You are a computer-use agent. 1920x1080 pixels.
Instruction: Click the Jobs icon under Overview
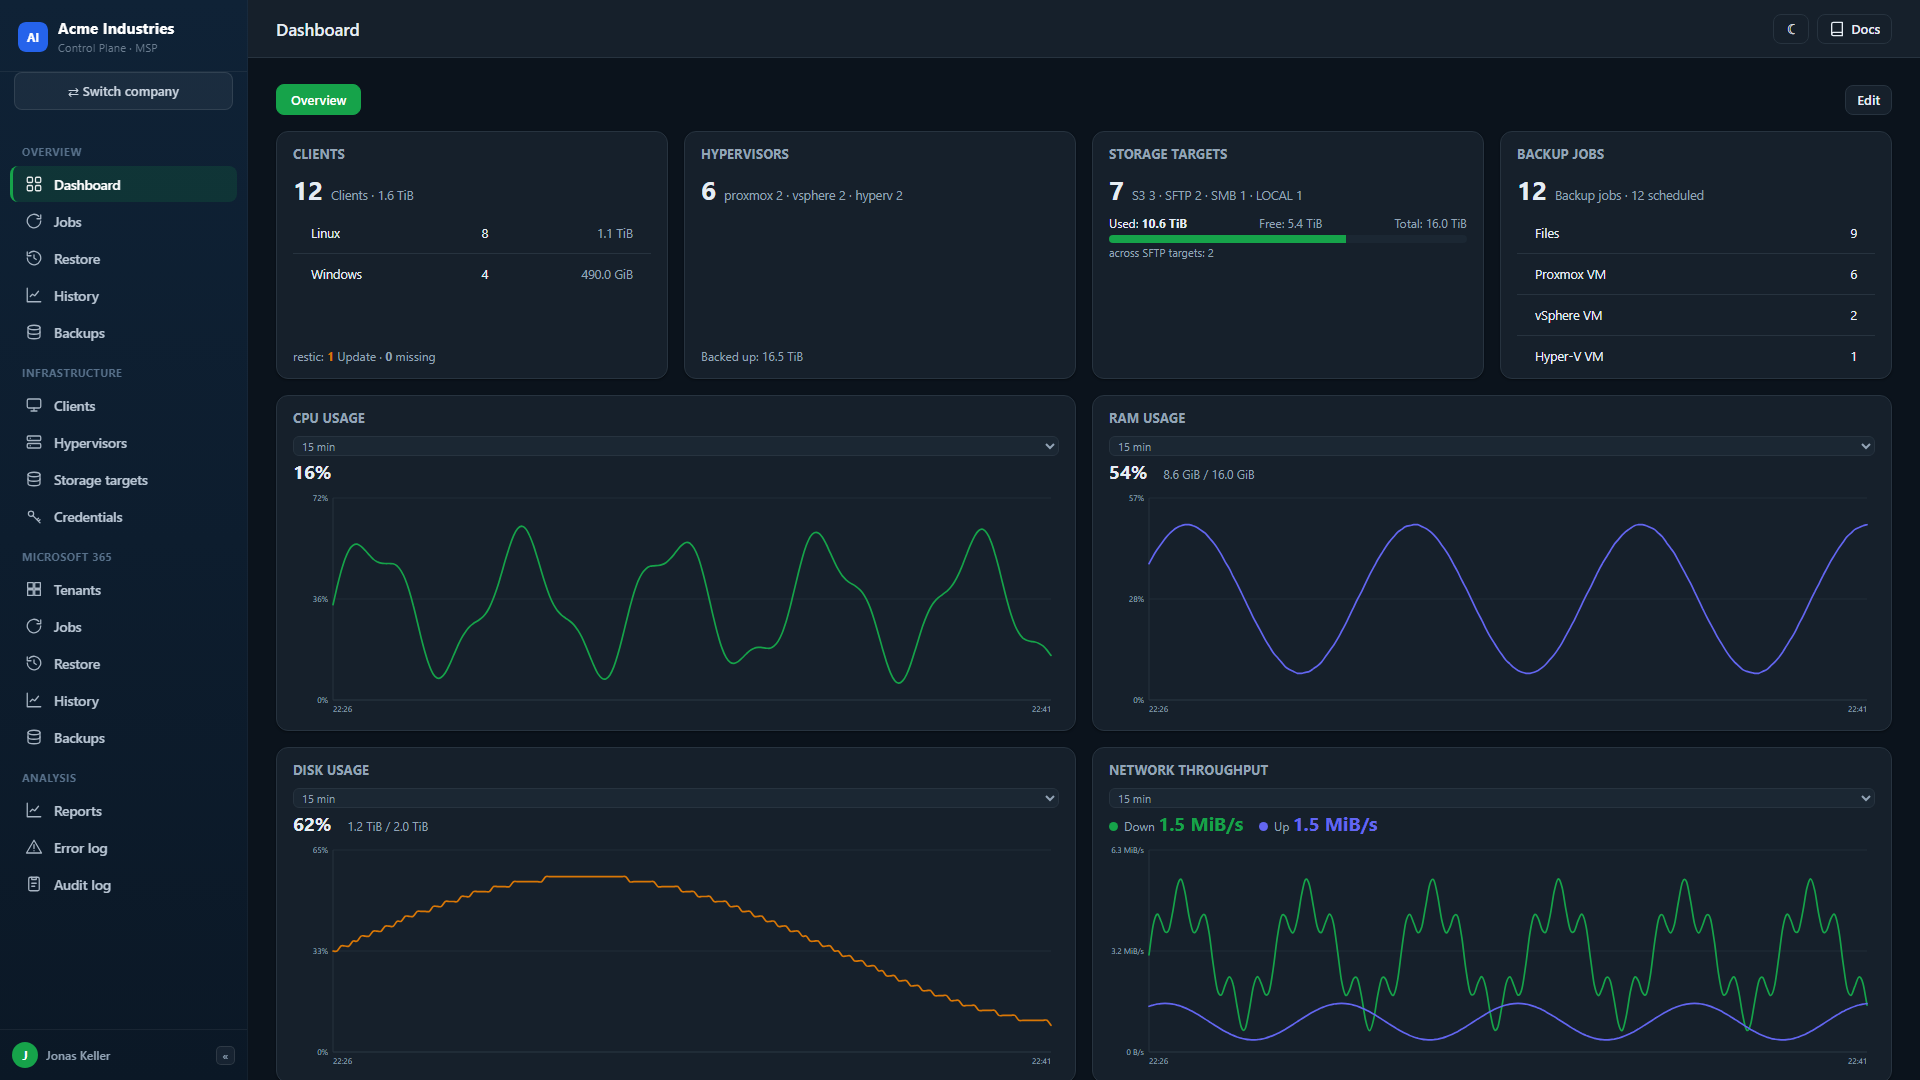point(34,222)
